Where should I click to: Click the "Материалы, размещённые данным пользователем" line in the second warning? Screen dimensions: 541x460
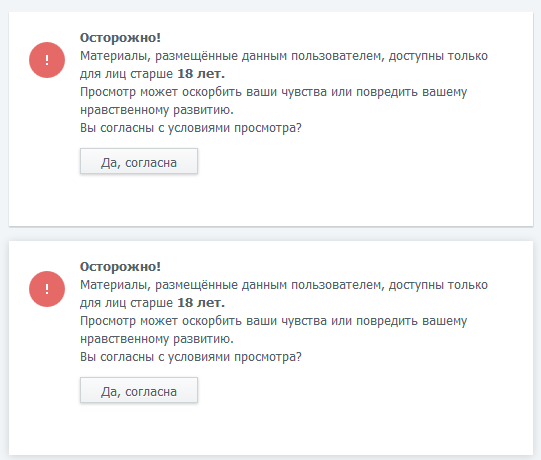[x=232, y=285]
